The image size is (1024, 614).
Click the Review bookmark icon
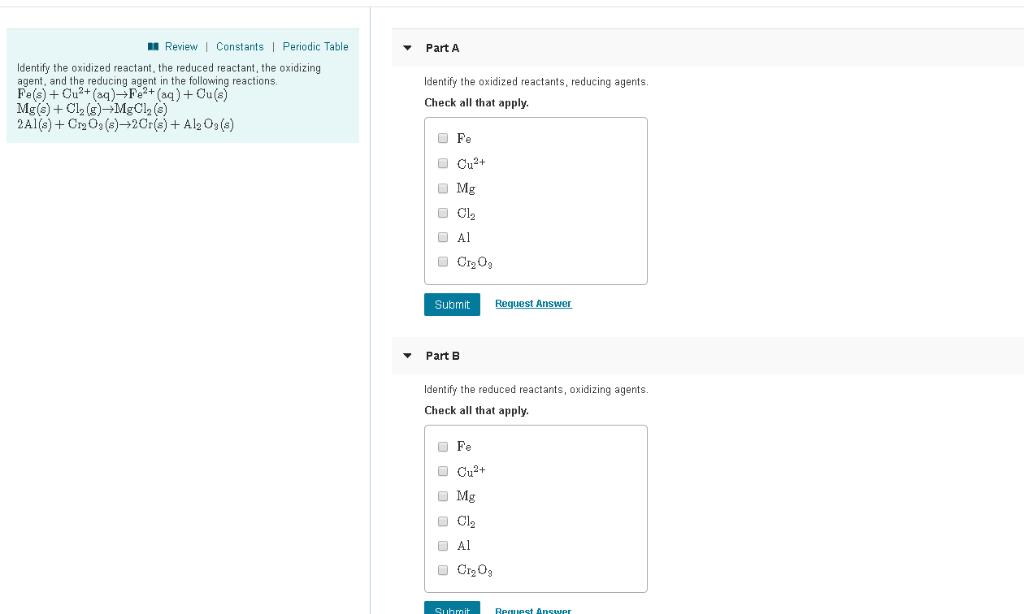pyautogui.click(x=152, y=46)
